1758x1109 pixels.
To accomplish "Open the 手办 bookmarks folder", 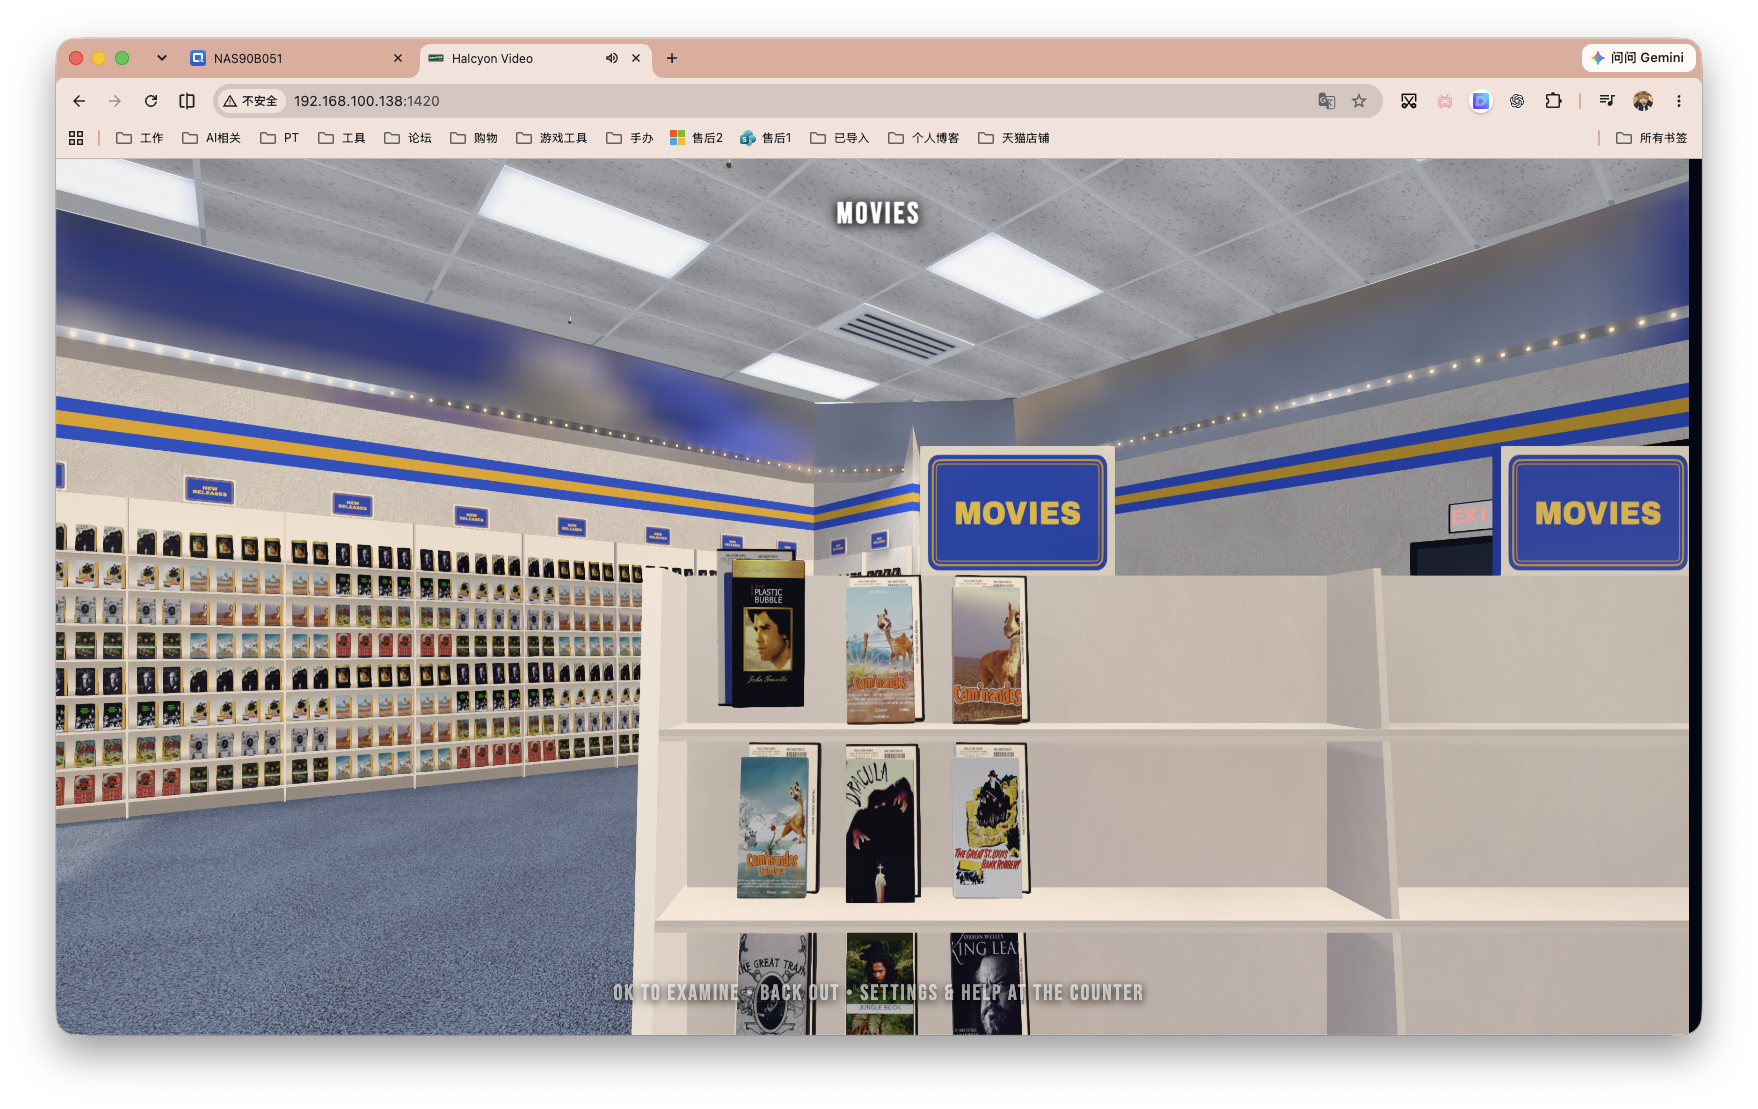I will [630, 138].
